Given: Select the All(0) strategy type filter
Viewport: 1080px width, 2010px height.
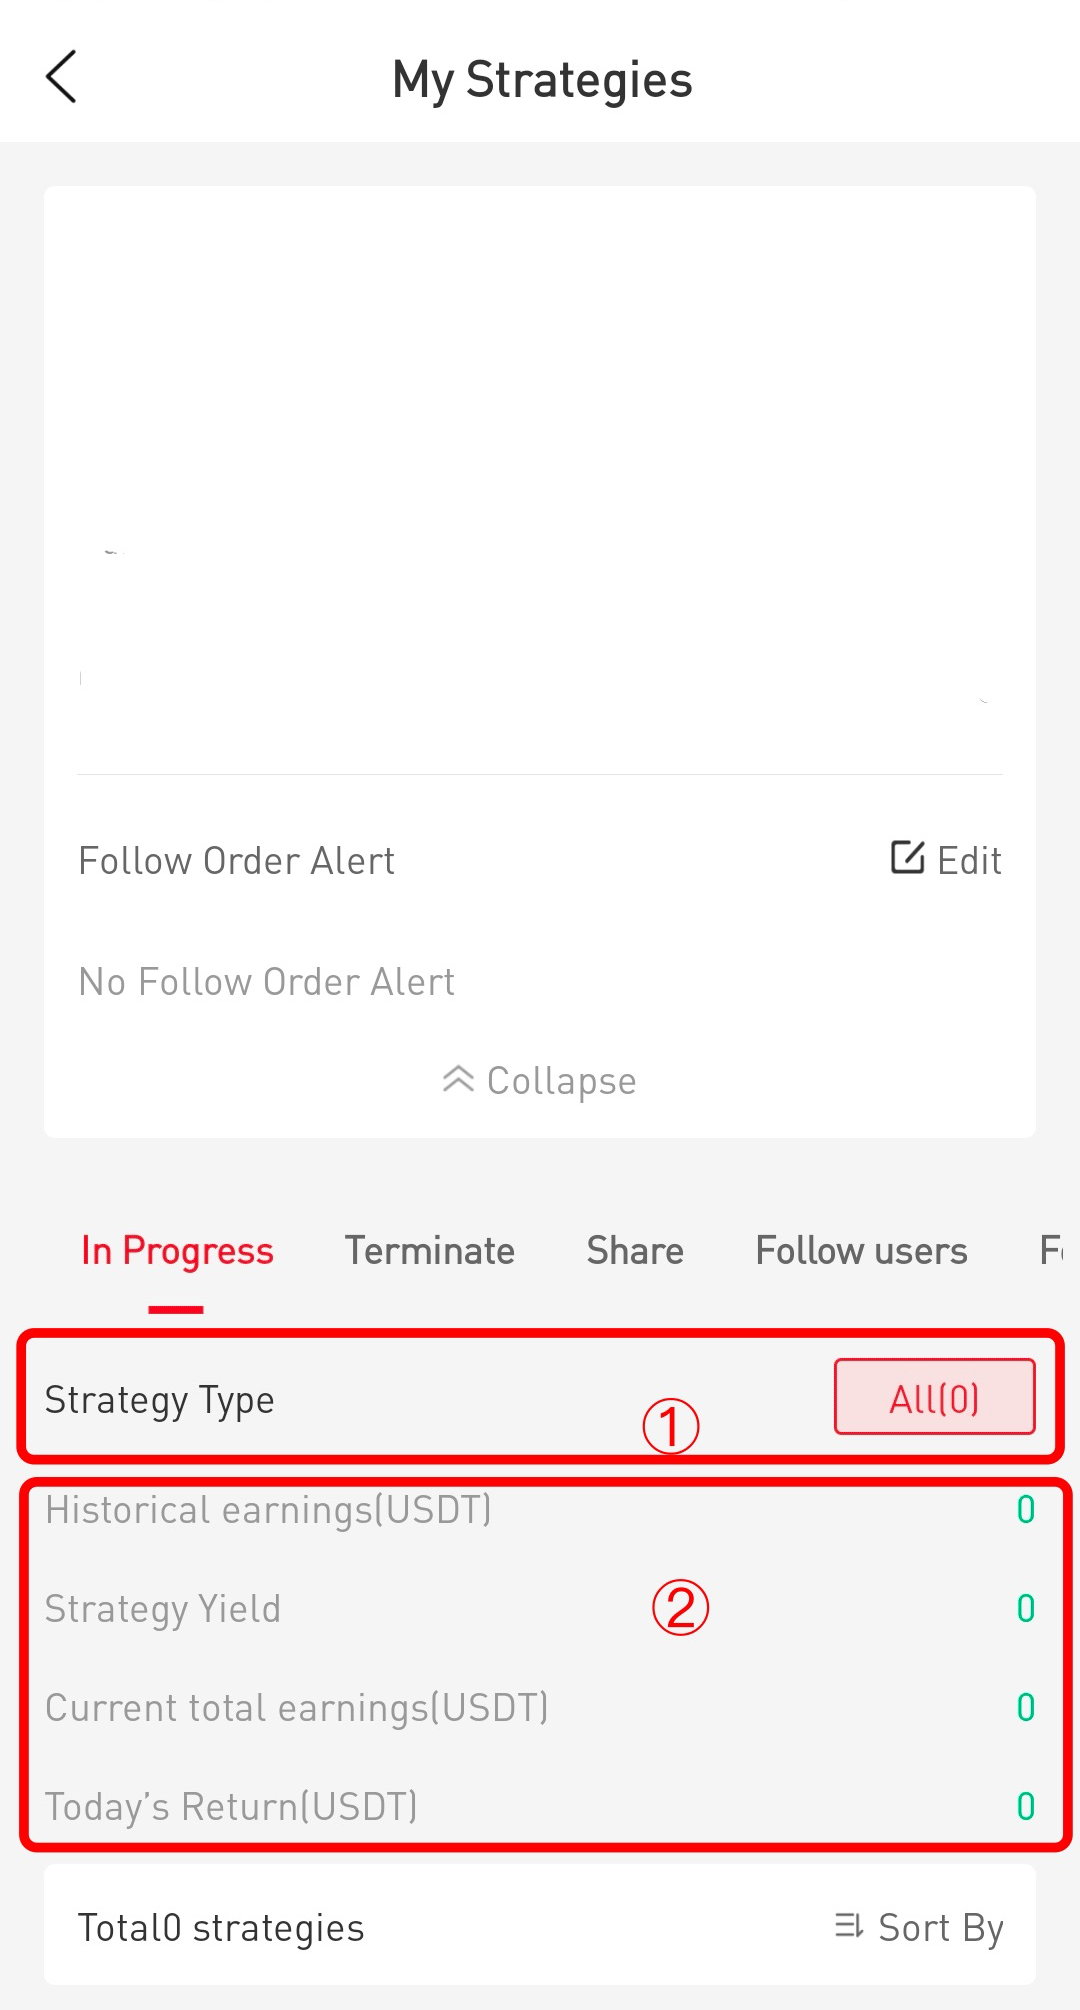Looking at the screenshot, I should [934, 1397].
